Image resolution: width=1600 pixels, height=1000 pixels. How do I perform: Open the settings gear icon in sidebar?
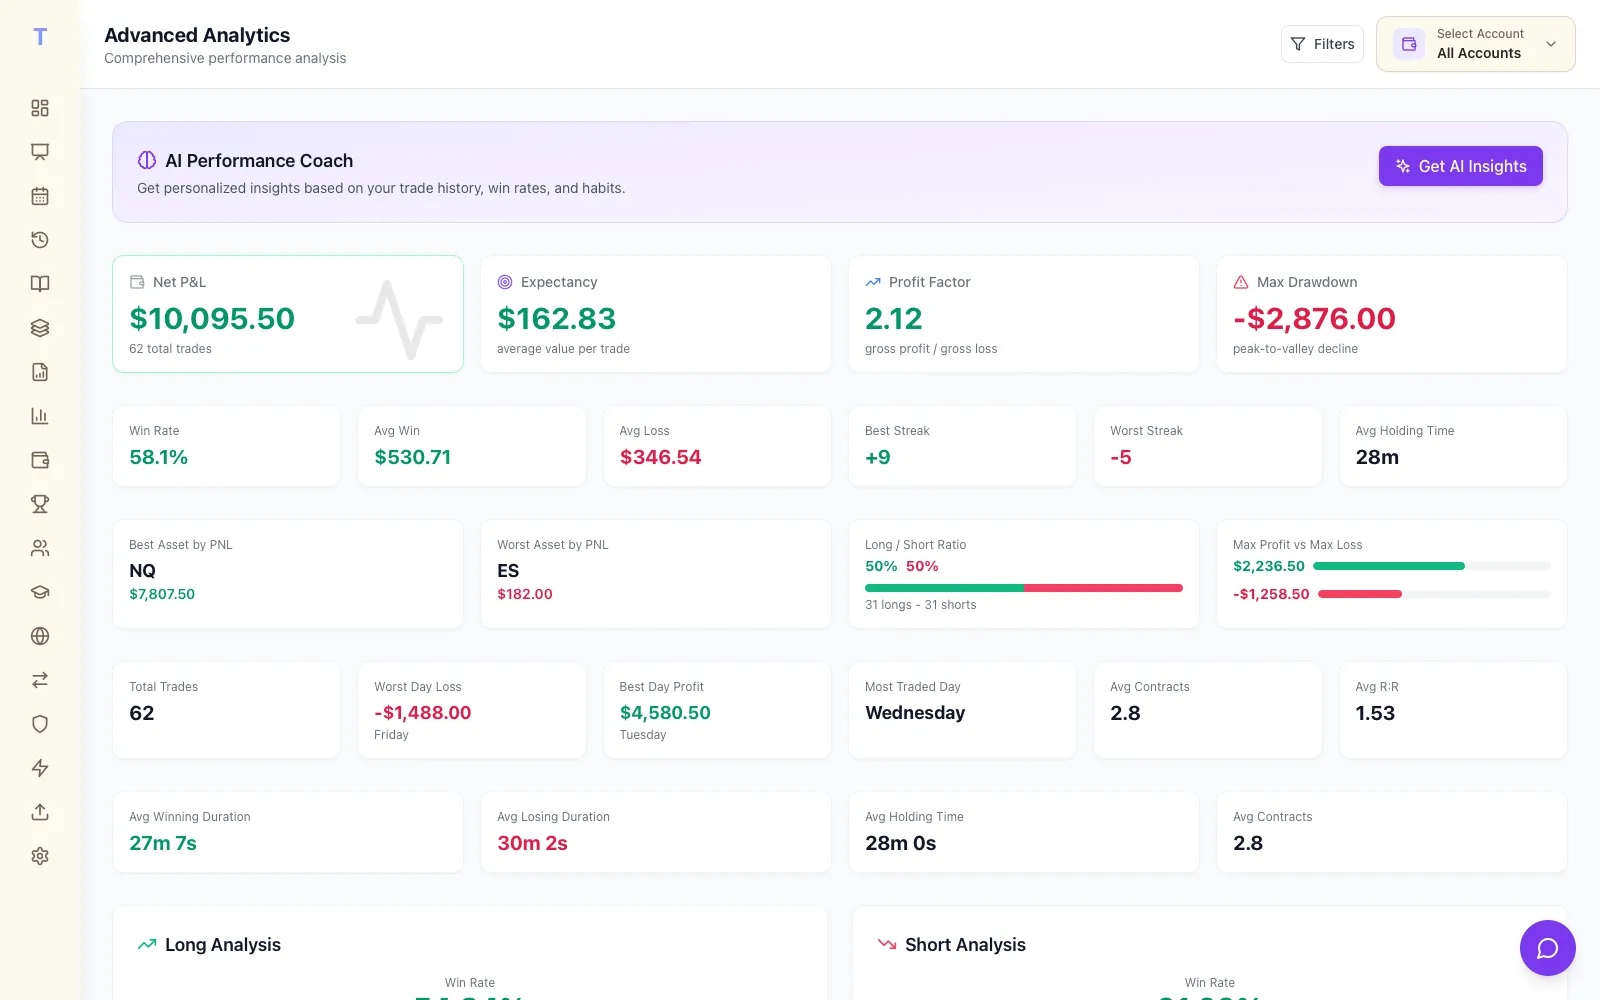(x=40, y=856)
